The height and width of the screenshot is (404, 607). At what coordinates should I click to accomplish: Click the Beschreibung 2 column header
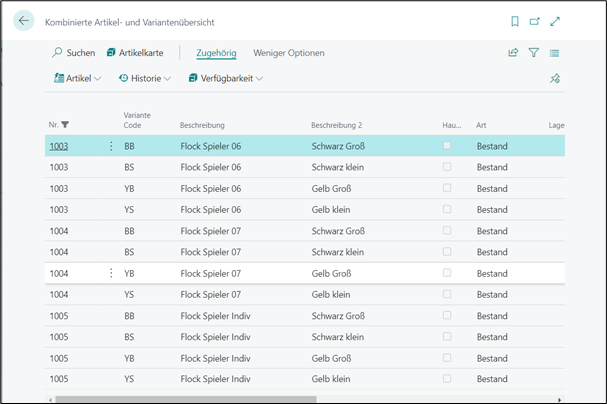tap(337, 125)
